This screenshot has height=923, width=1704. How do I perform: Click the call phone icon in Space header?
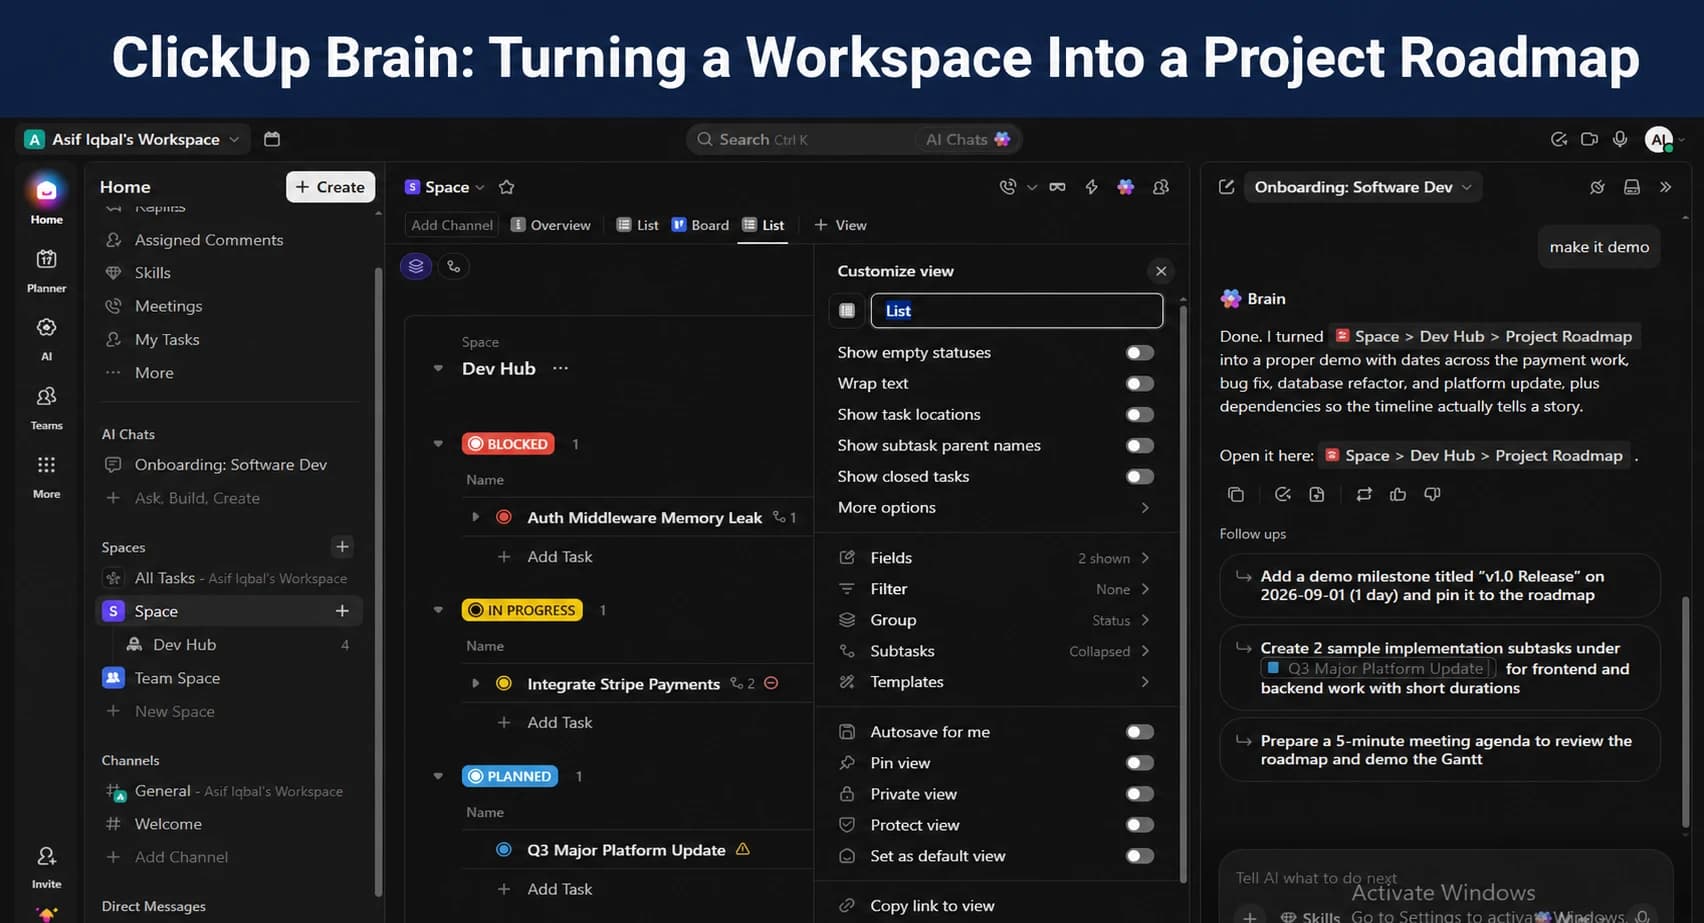point(1008,187)
